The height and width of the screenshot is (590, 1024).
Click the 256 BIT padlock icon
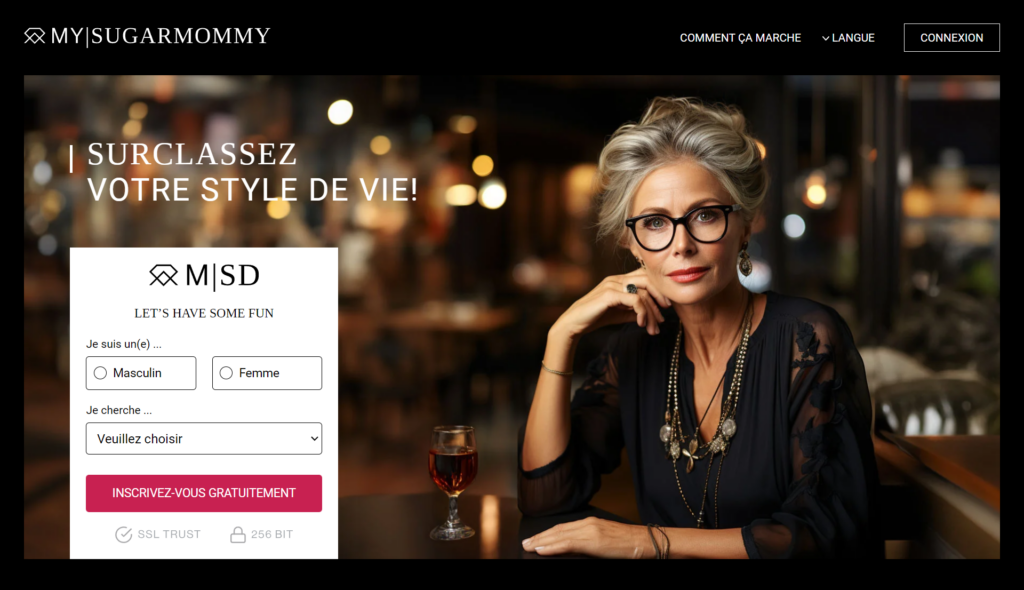pyautogui.click(x=238, y=534)
